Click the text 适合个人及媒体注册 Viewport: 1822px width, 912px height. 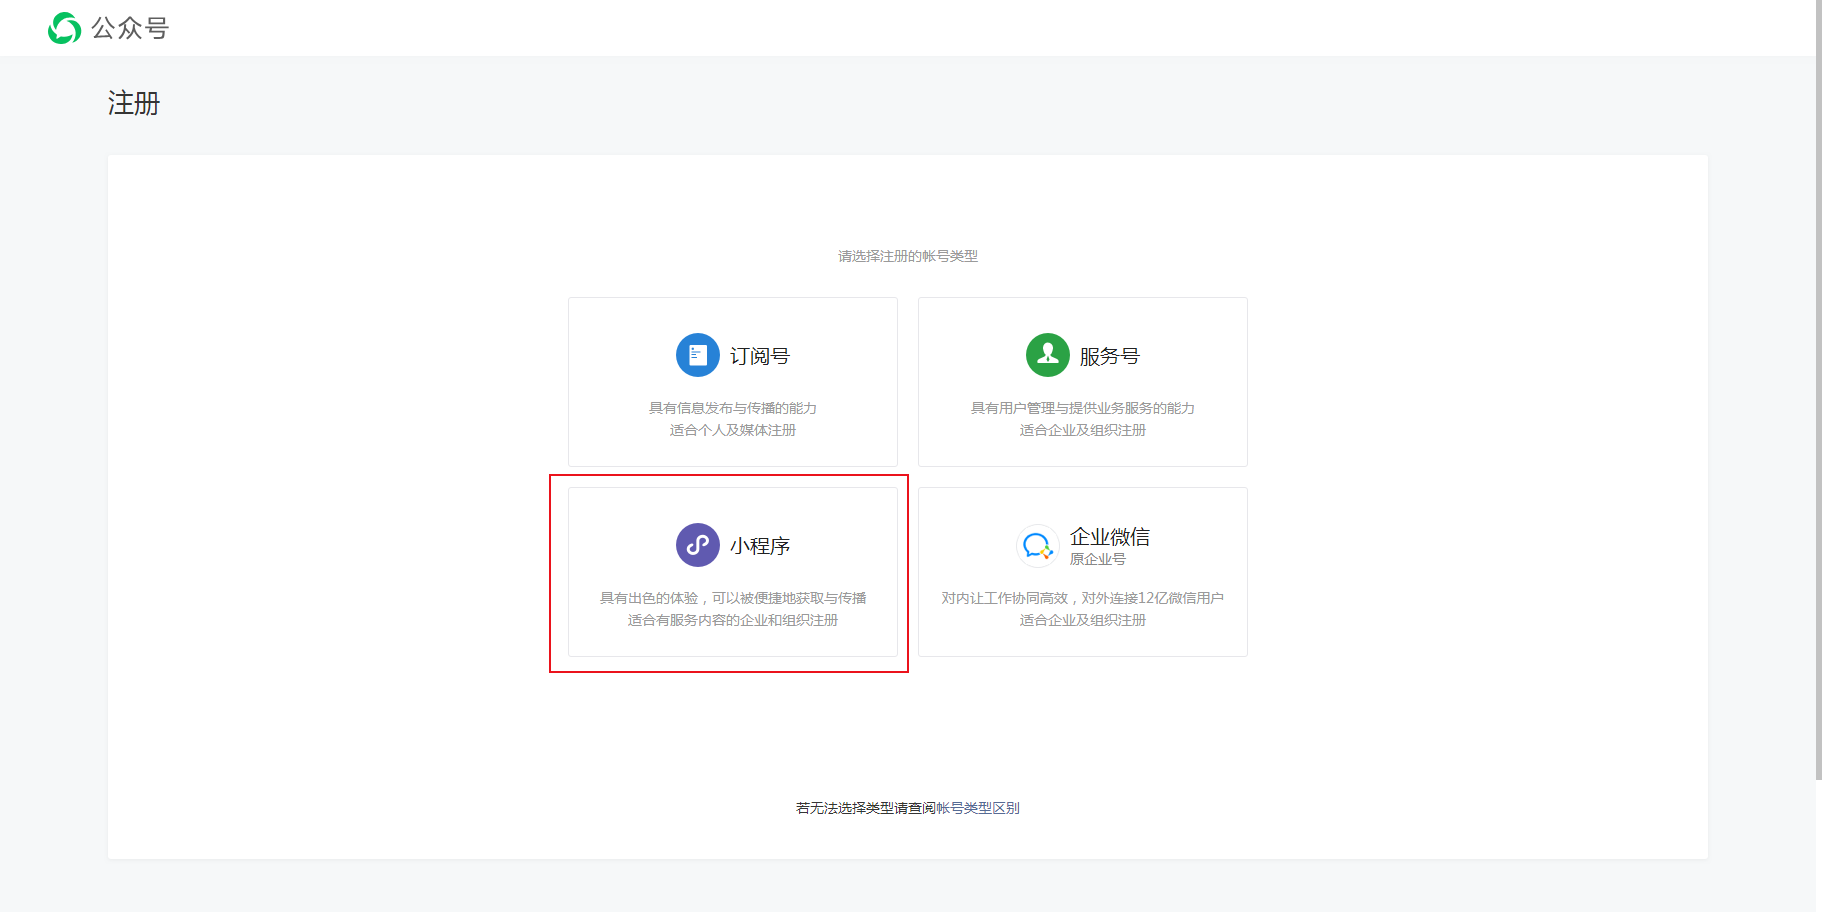pos(733,430)
